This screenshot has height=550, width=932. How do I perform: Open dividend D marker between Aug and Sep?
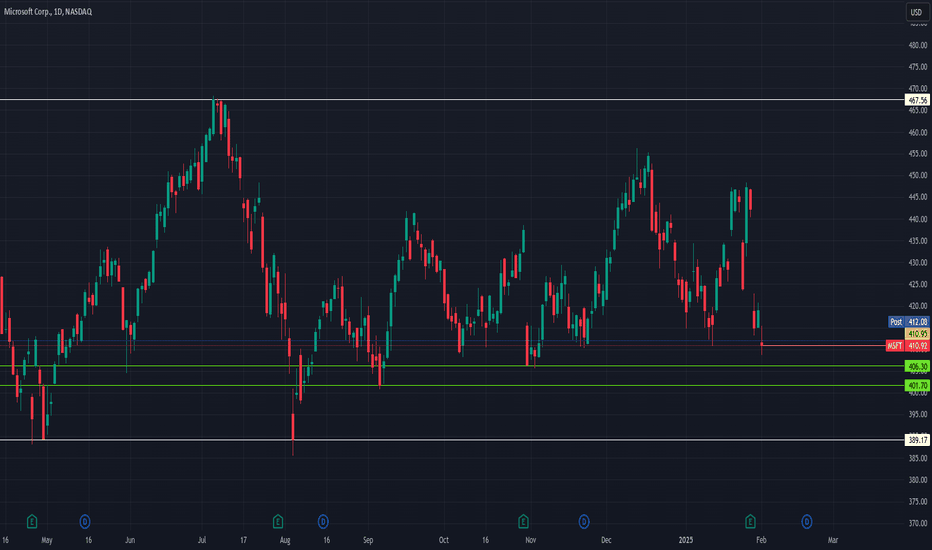pos(323,522)
